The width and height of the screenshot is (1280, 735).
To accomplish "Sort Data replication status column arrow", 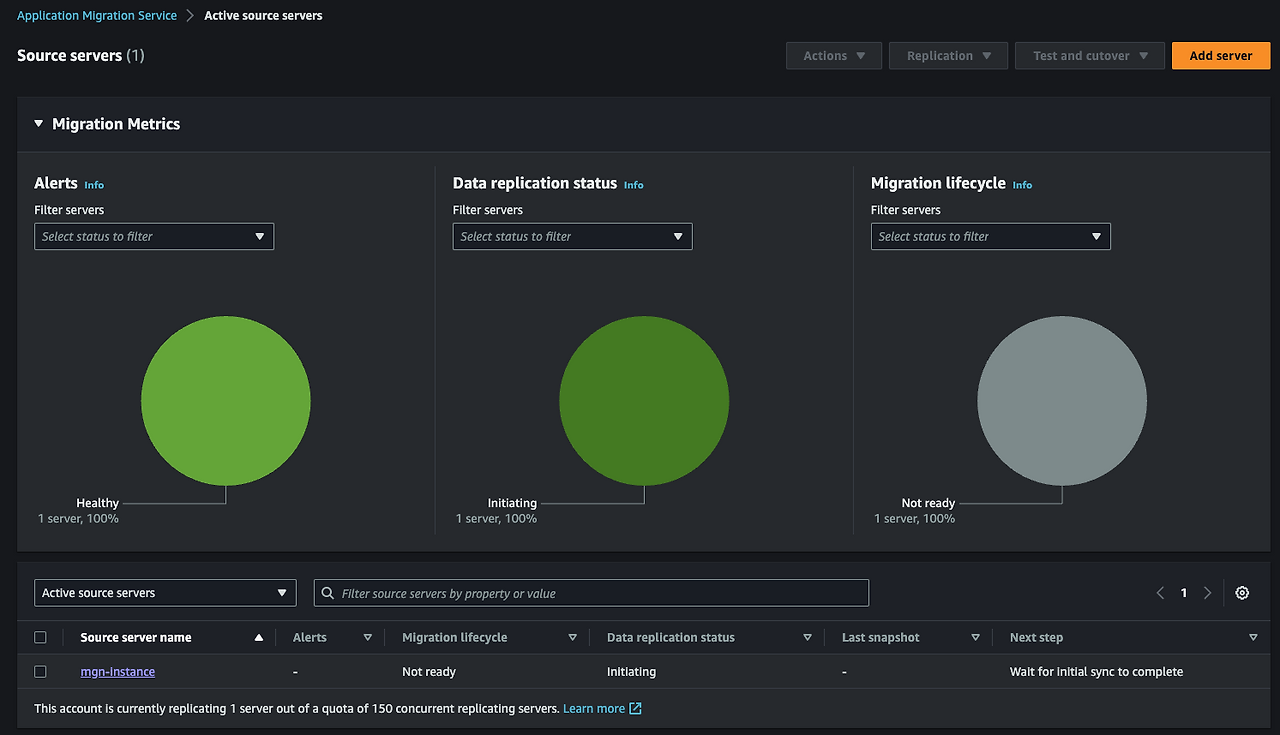I will click(807, 637).
